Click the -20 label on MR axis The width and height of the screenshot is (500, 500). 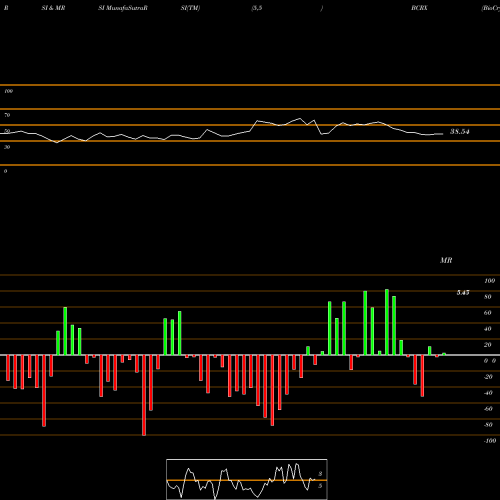(x=488, y=377)
